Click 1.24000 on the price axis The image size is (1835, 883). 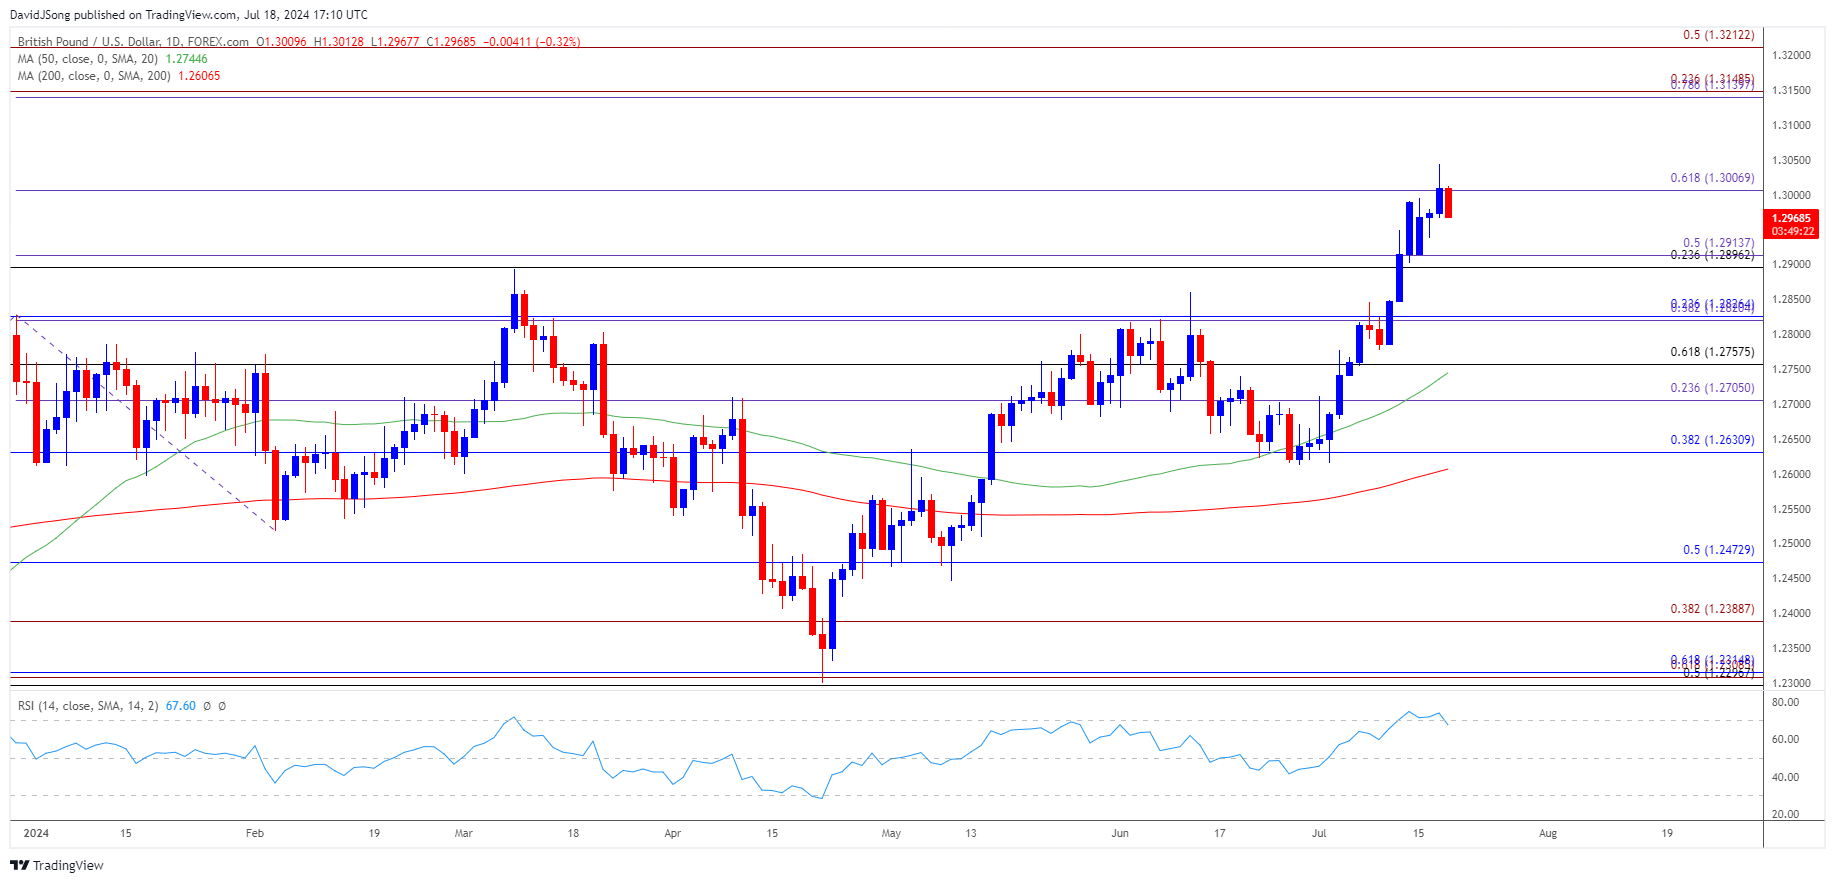1791,614
